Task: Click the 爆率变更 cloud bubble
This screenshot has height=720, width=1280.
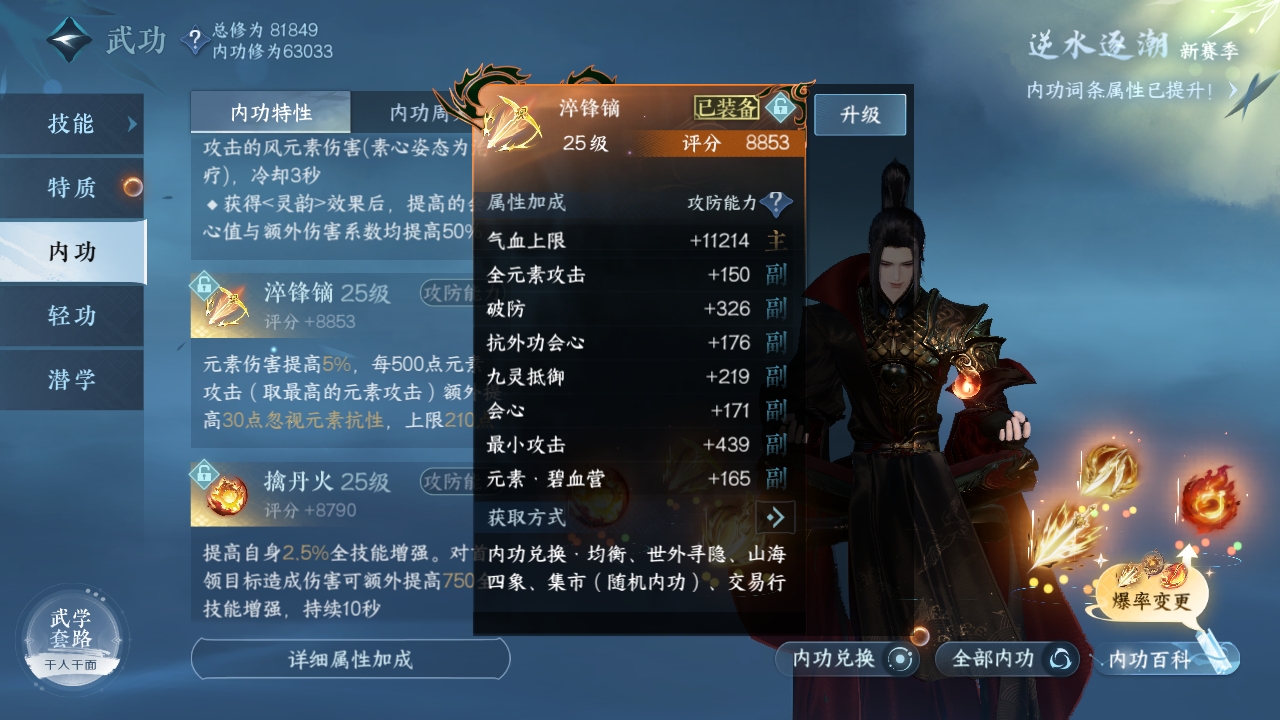Action: click(x=1150, y=594)
